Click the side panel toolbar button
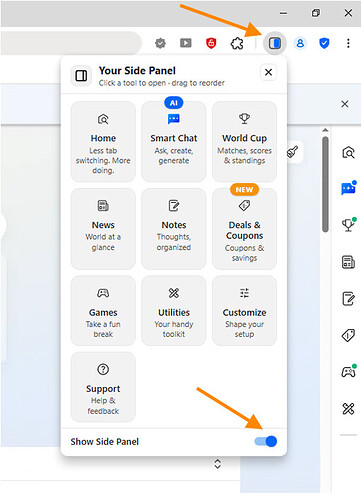This screenshot has width=361, height=500. 275,43
